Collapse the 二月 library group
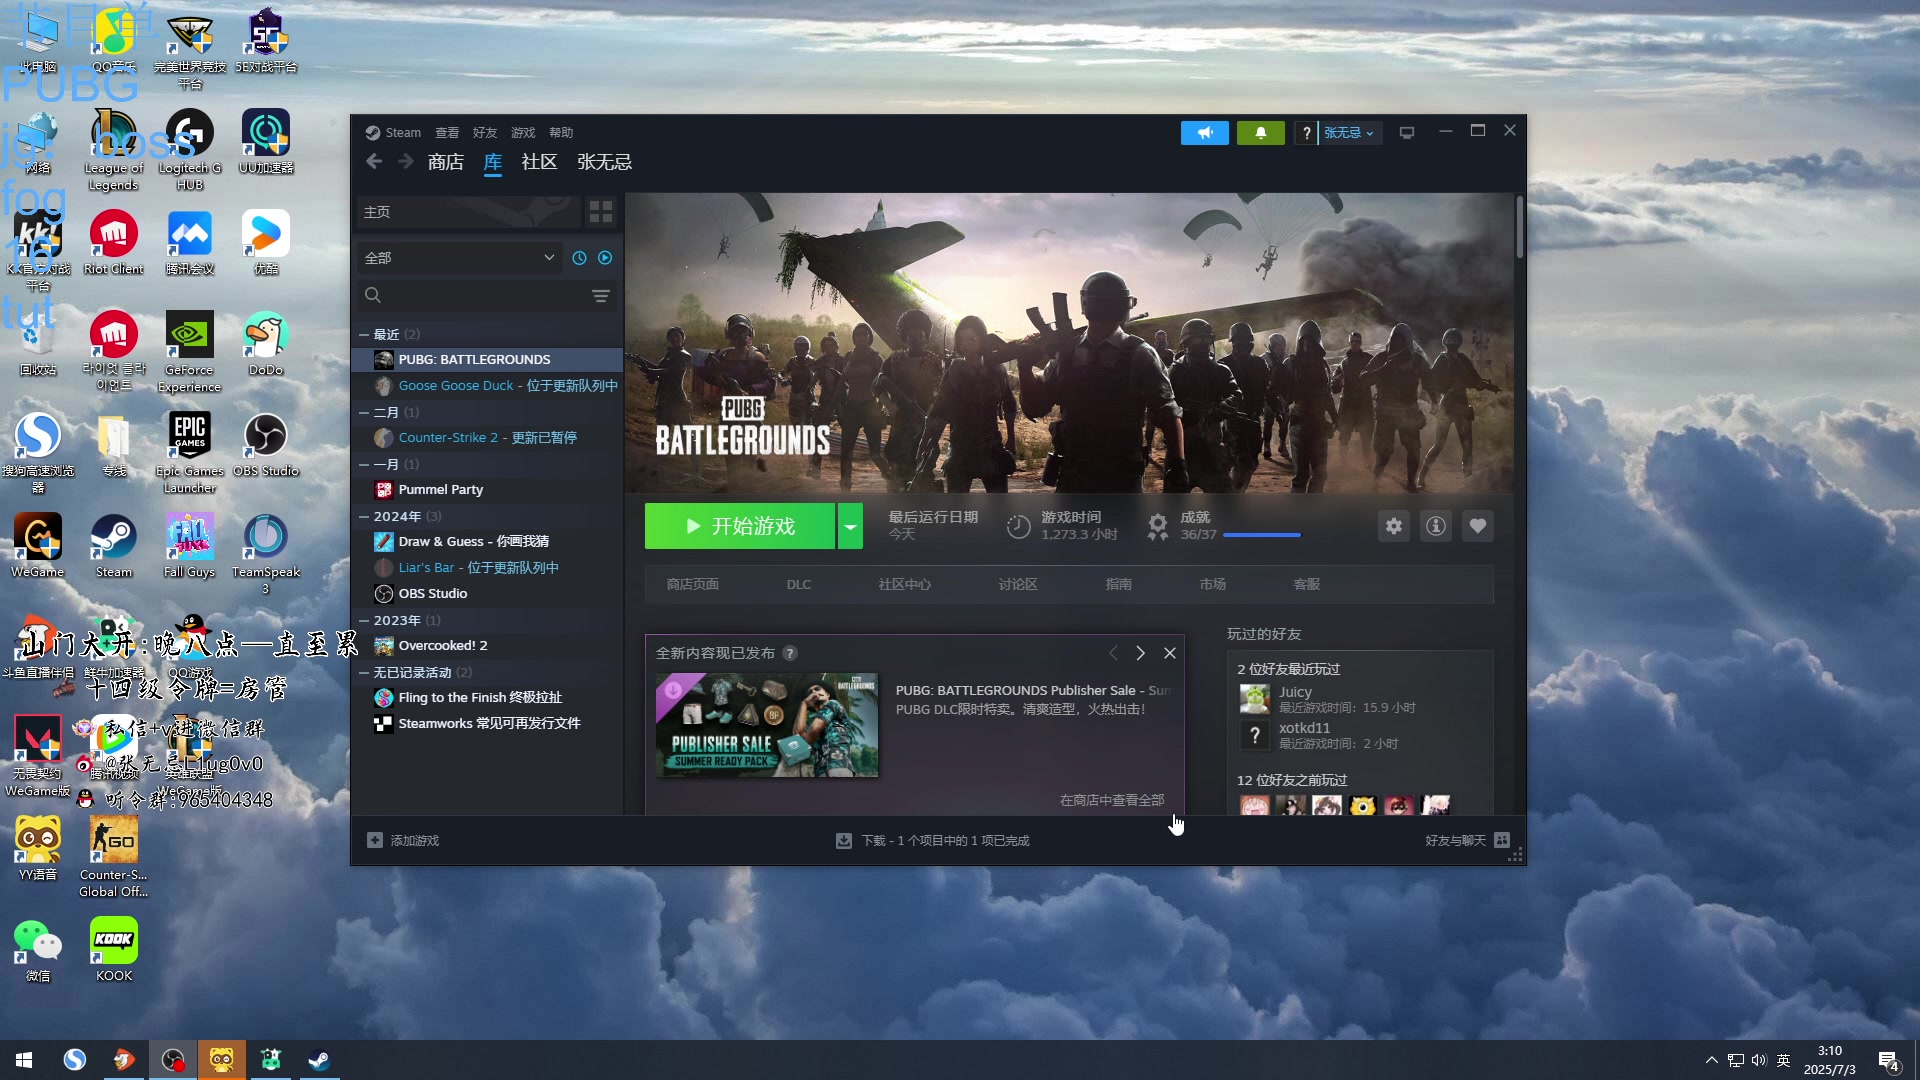The width and height of the screenshot is (1920, 1080). [x=364, y=413]
